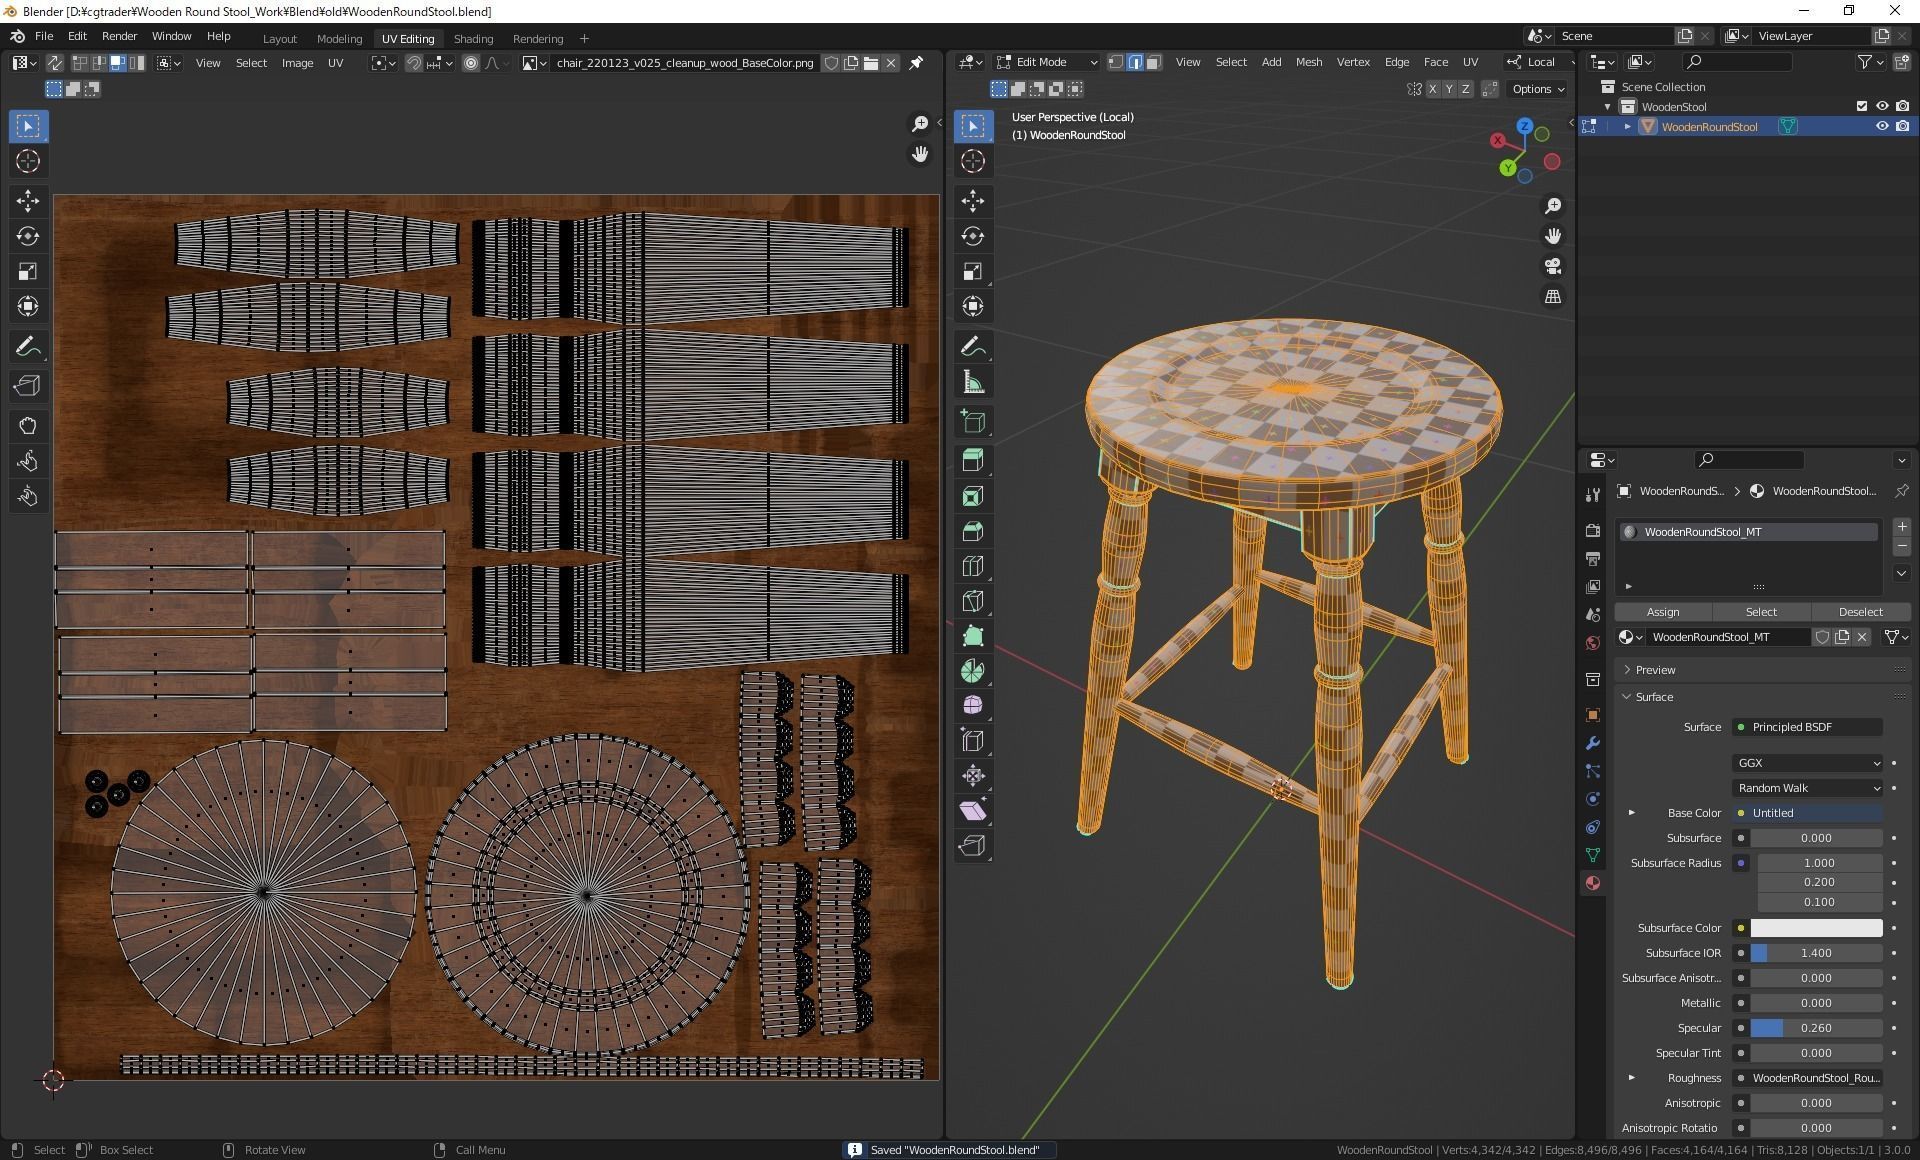The image size is (1920, 1160).
Task: Select the Spin tool
Action: click(x=973, y=671)
